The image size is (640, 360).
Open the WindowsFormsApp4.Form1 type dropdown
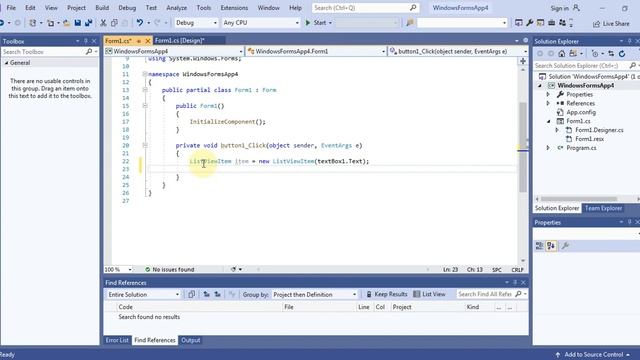coord(316,51)
